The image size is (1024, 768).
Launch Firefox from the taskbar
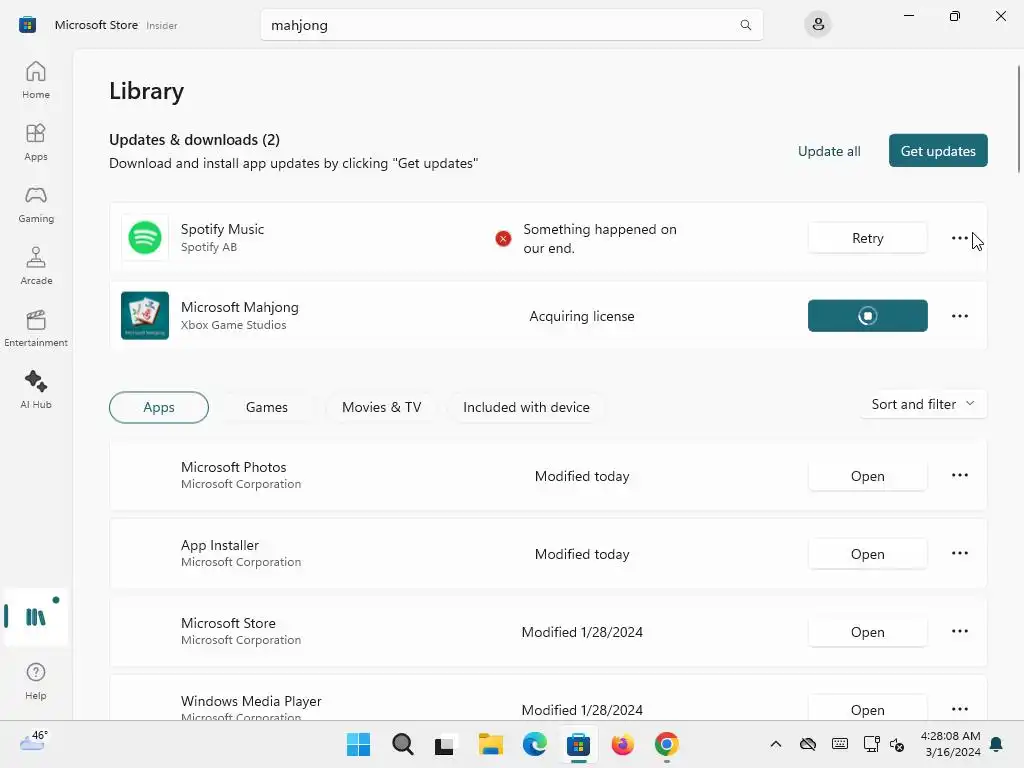point(622,744)
